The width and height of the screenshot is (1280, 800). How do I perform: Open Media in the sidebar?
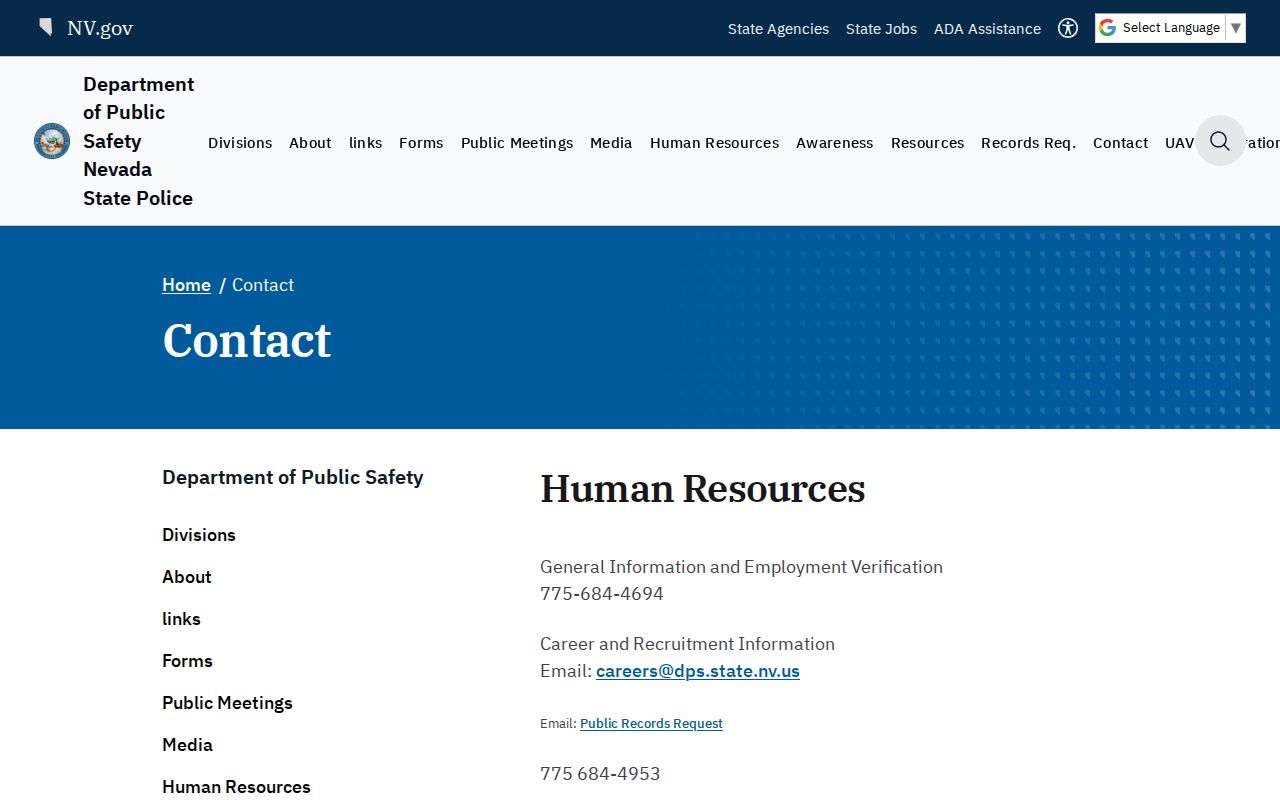(187, 745)
